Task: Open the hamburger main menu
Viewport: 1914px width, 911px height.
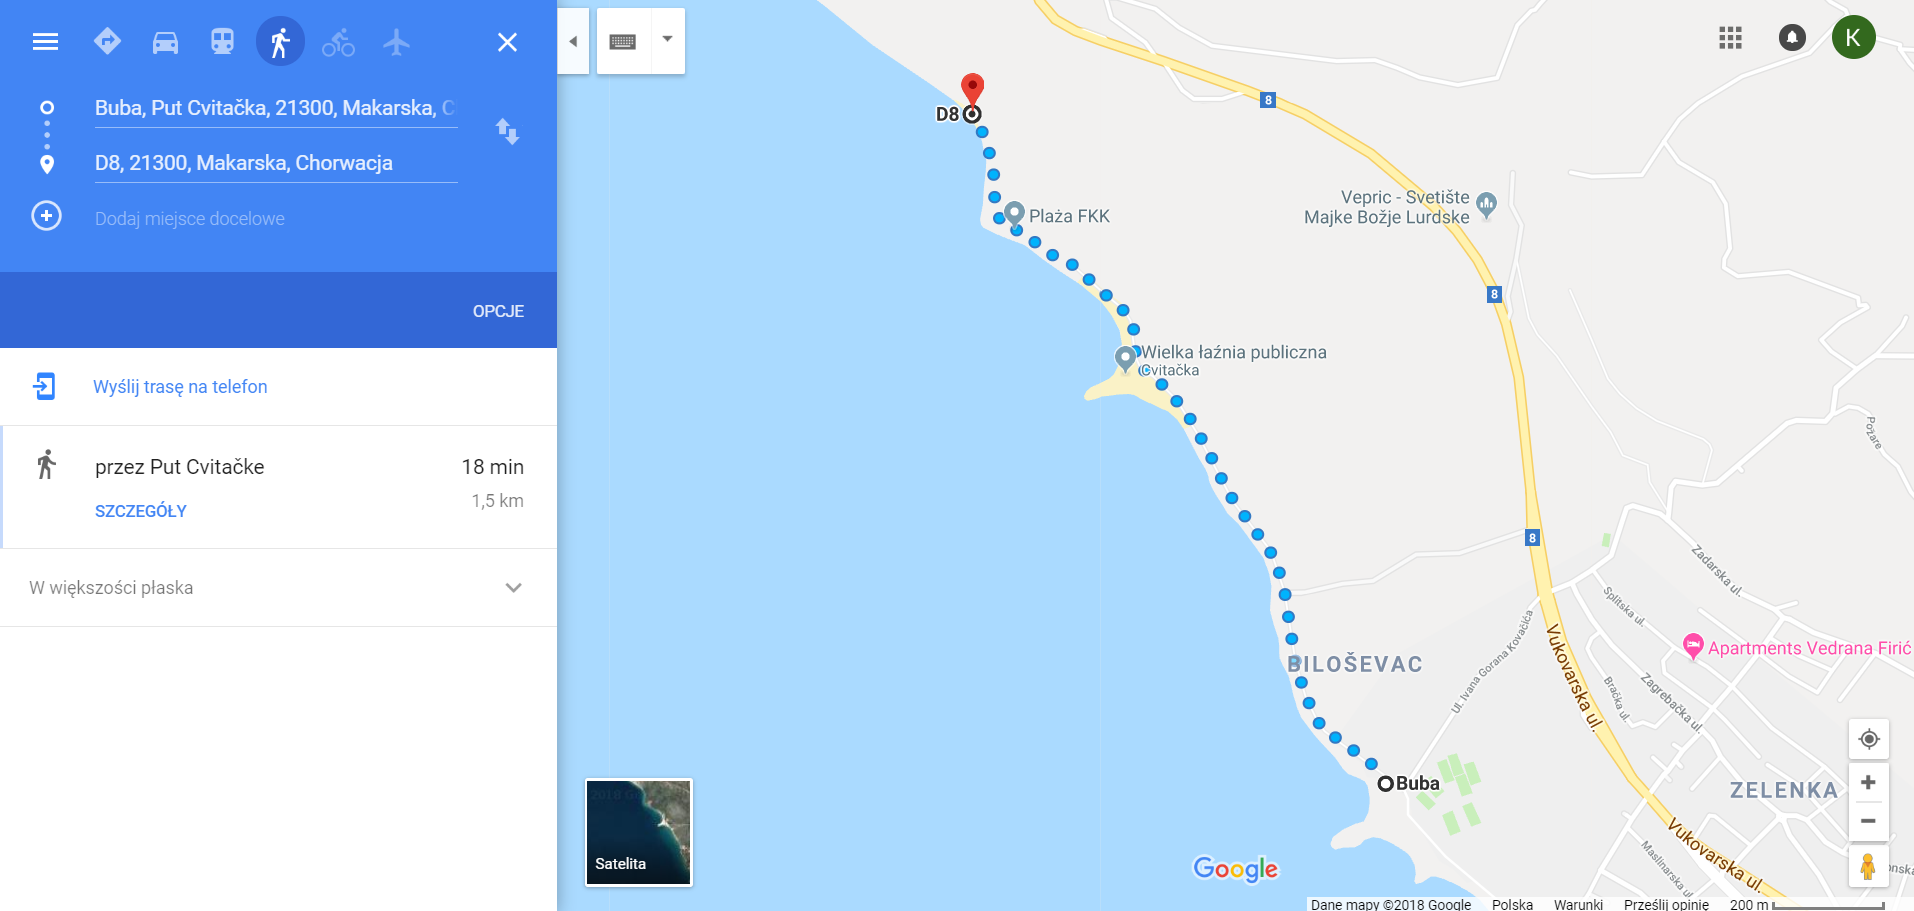Action: pos(45,42)
